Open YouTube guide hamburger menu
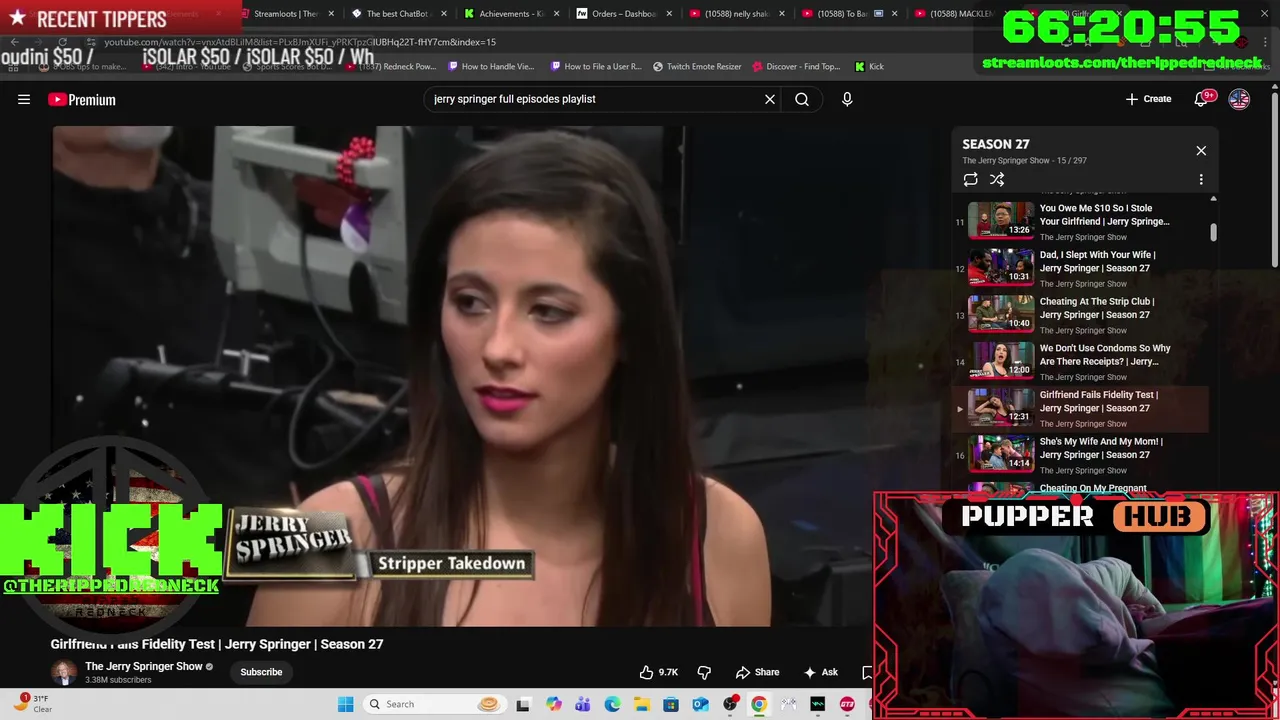1280x720 pixels. 24,99
